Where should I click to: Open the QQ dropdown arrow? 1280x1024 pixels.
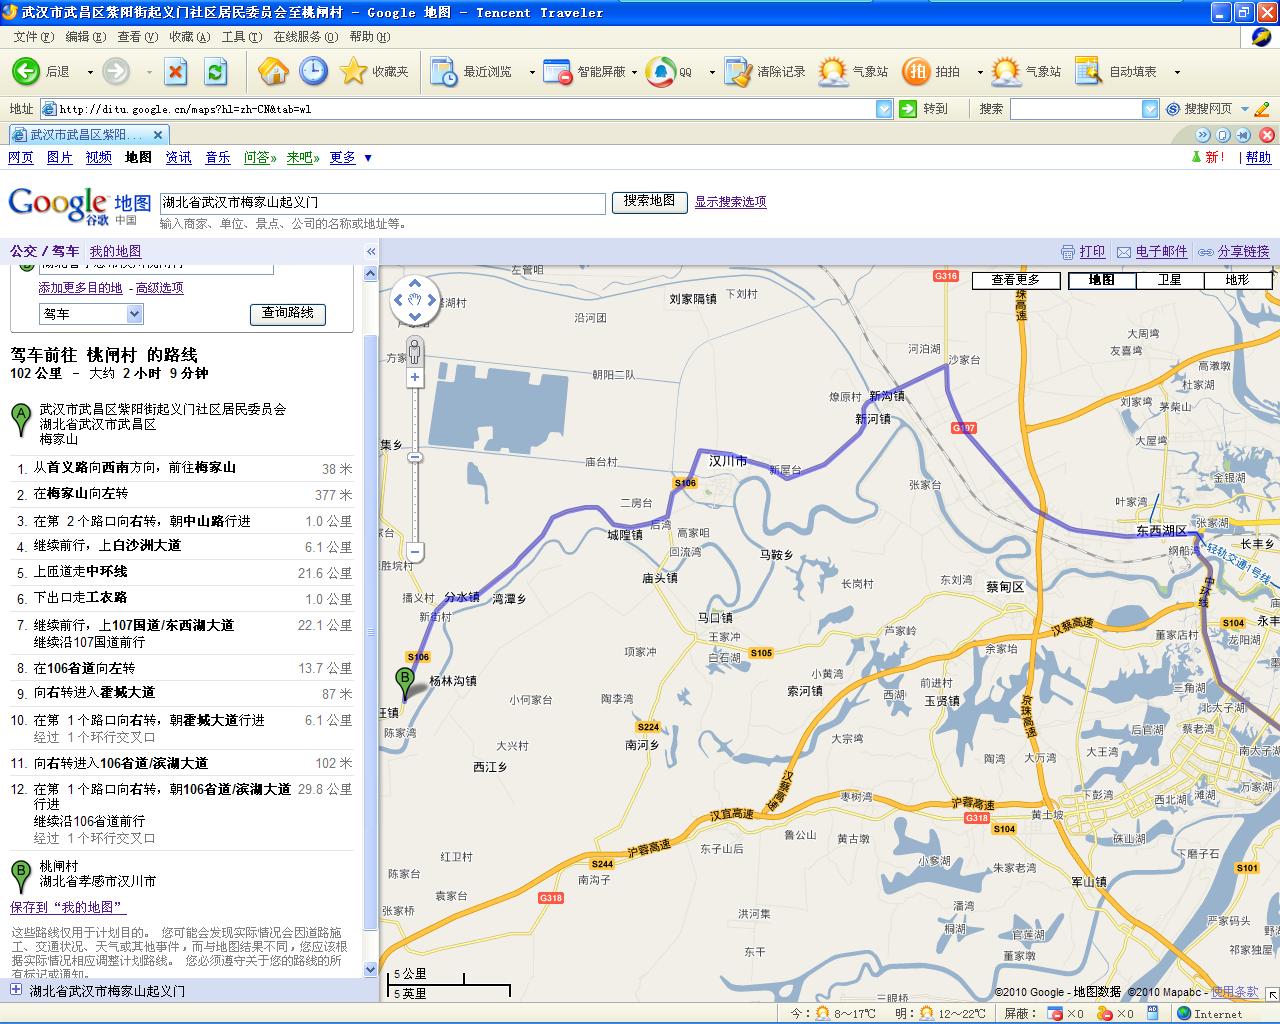(712, 72)
